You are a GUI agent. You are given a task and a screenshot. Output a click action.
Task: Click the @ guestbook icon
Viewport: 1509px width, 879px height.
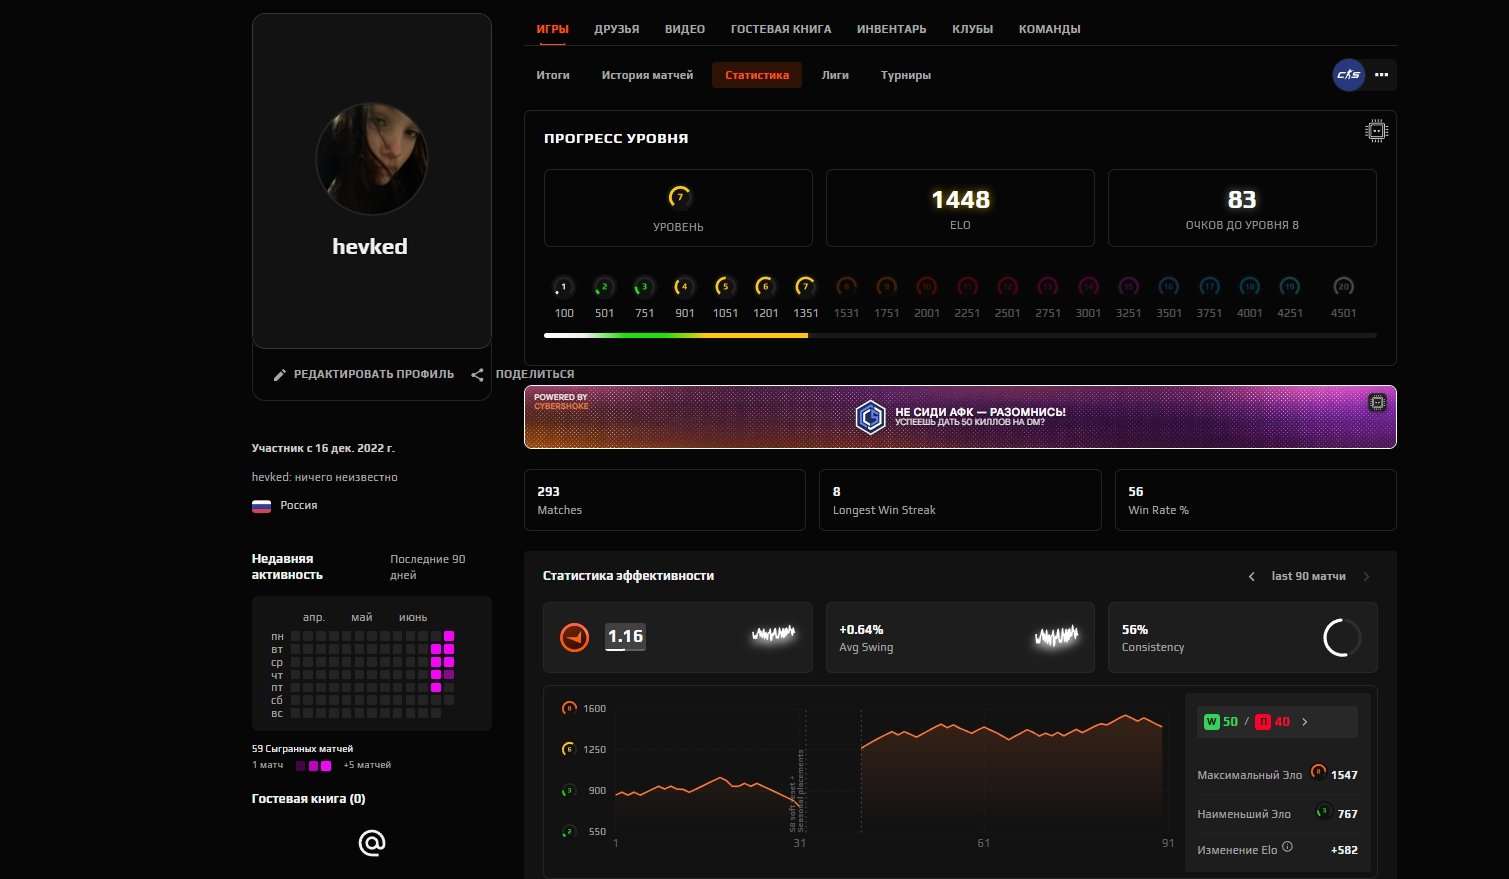point(372,843)
